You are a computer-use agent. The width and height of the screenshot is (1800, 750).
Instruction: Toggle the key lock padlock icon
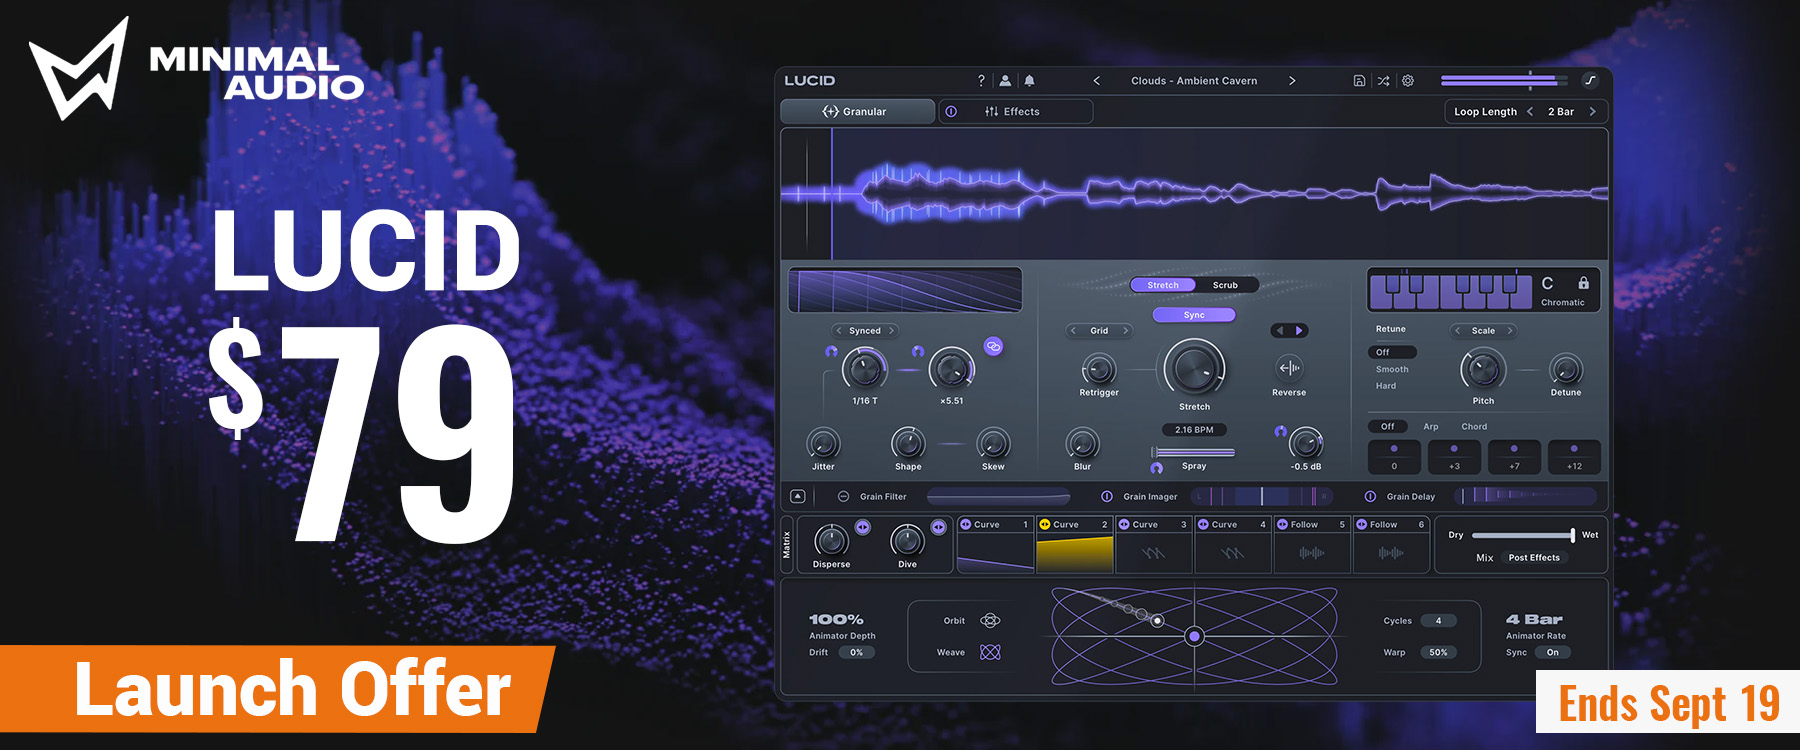(x=1583, y=283)
